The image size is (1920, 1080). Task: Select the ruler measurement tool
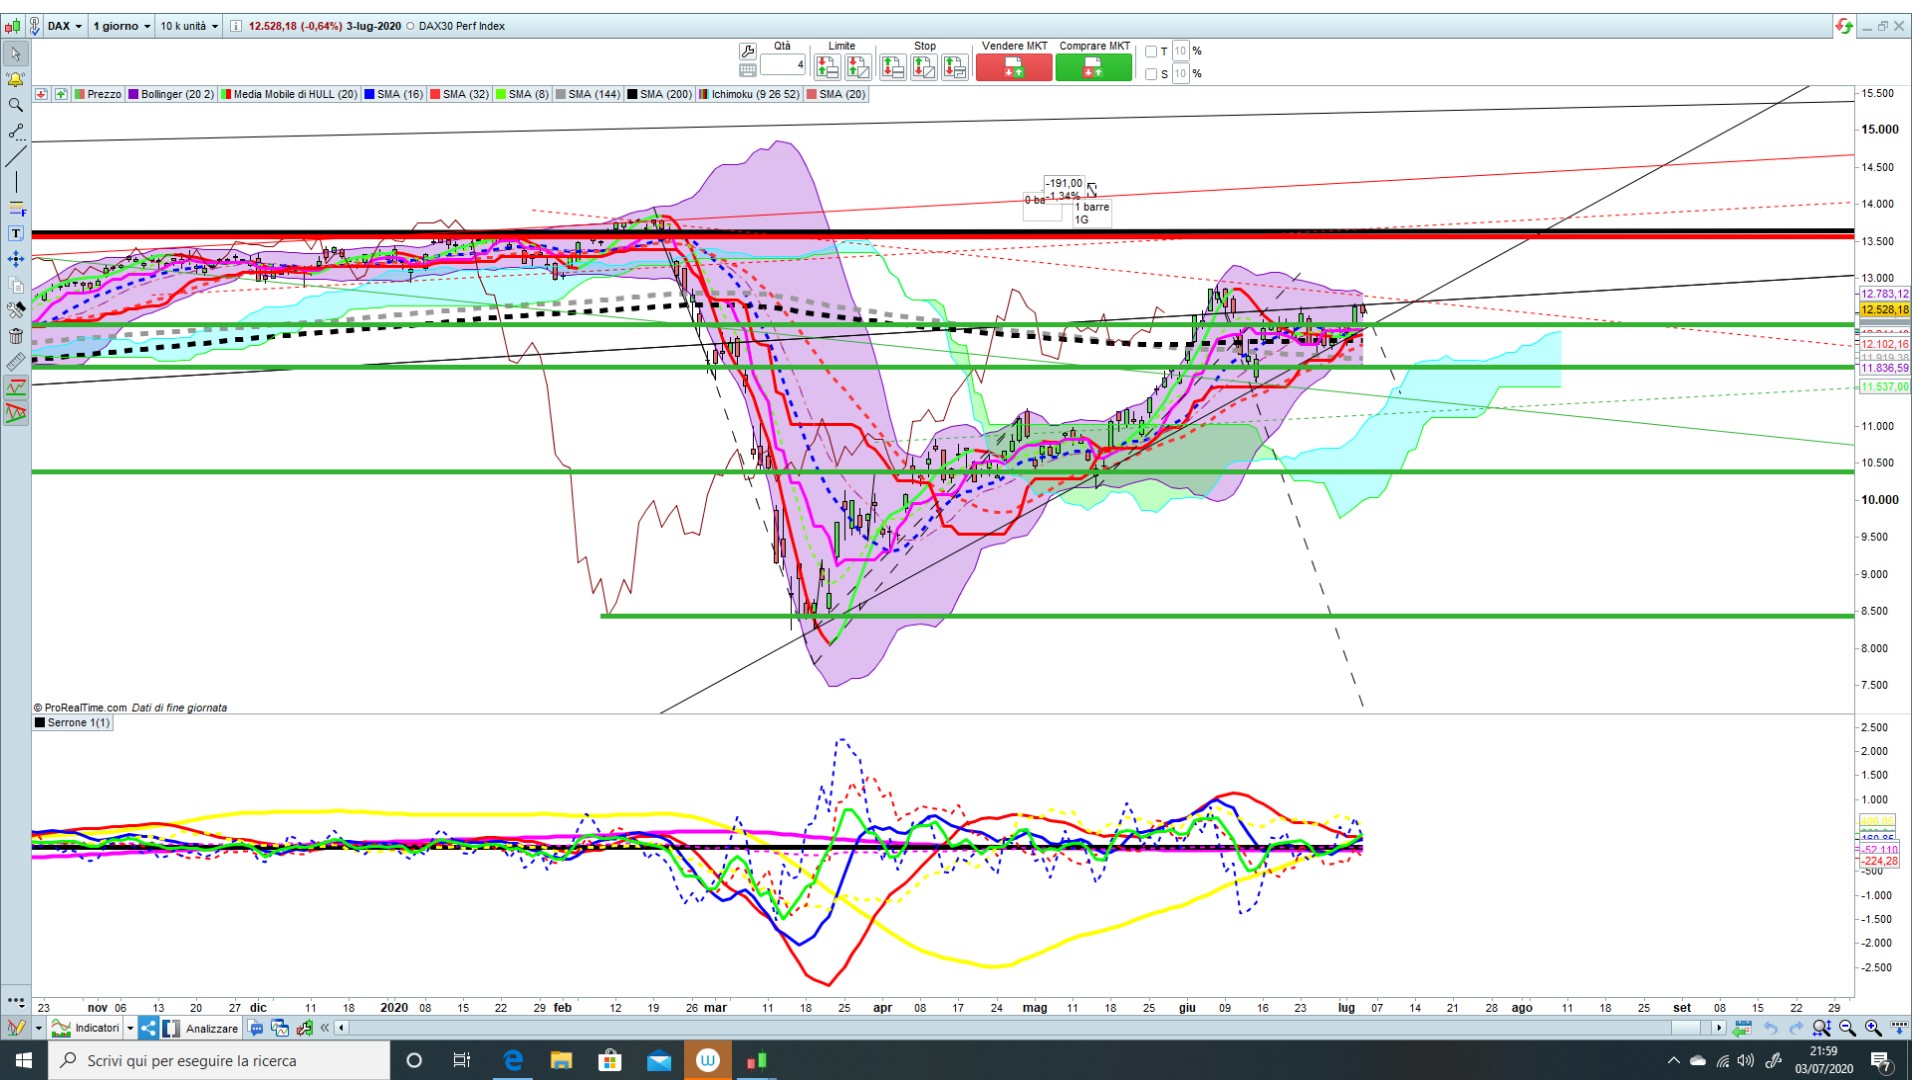pos(16,362)
